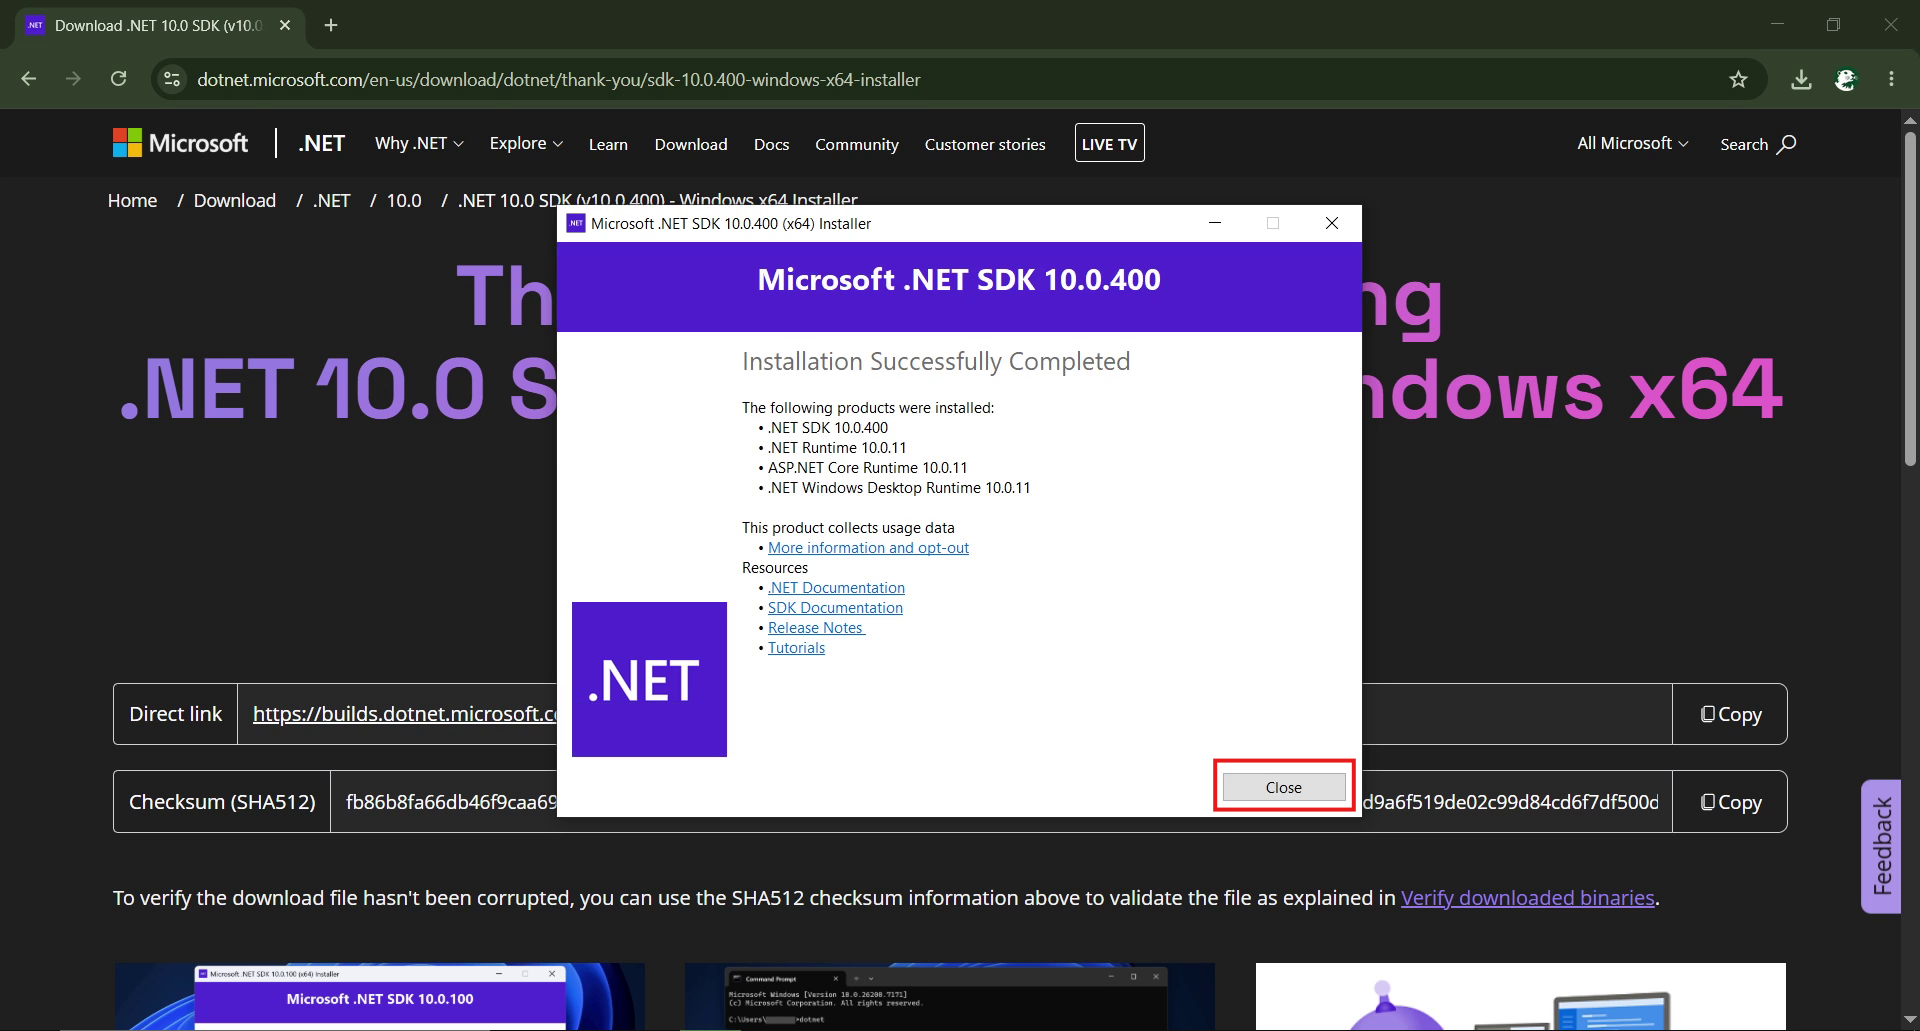Click the browser address bar URL
The width and height of the screenshot is (1920, 1031).
point(558,79)
